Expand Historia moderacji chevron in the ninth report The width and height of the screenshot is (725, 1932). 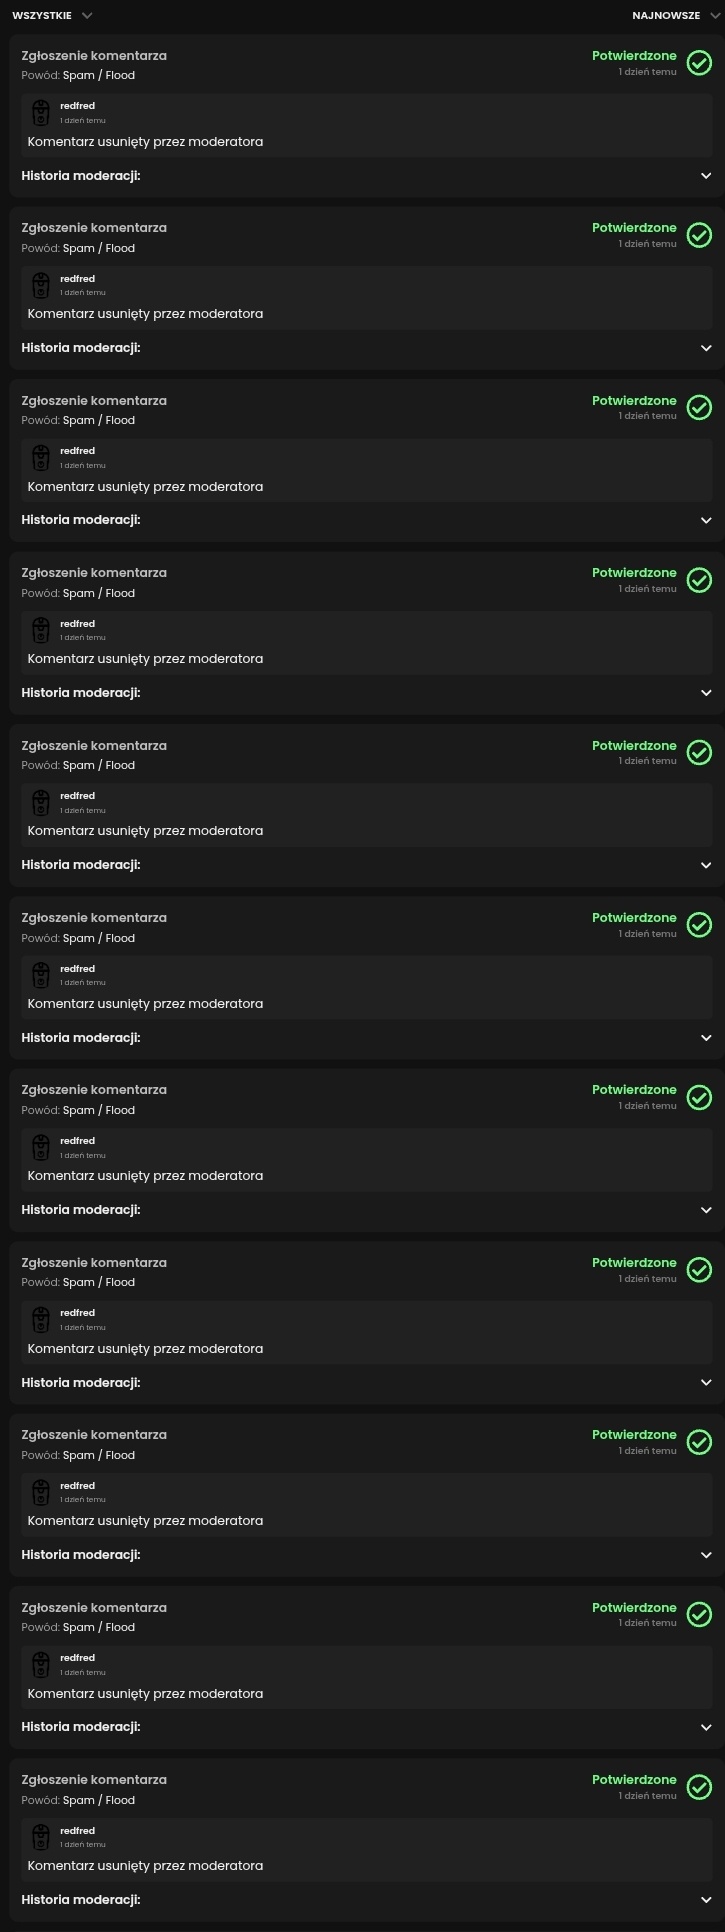click(x=706, y=1555)
